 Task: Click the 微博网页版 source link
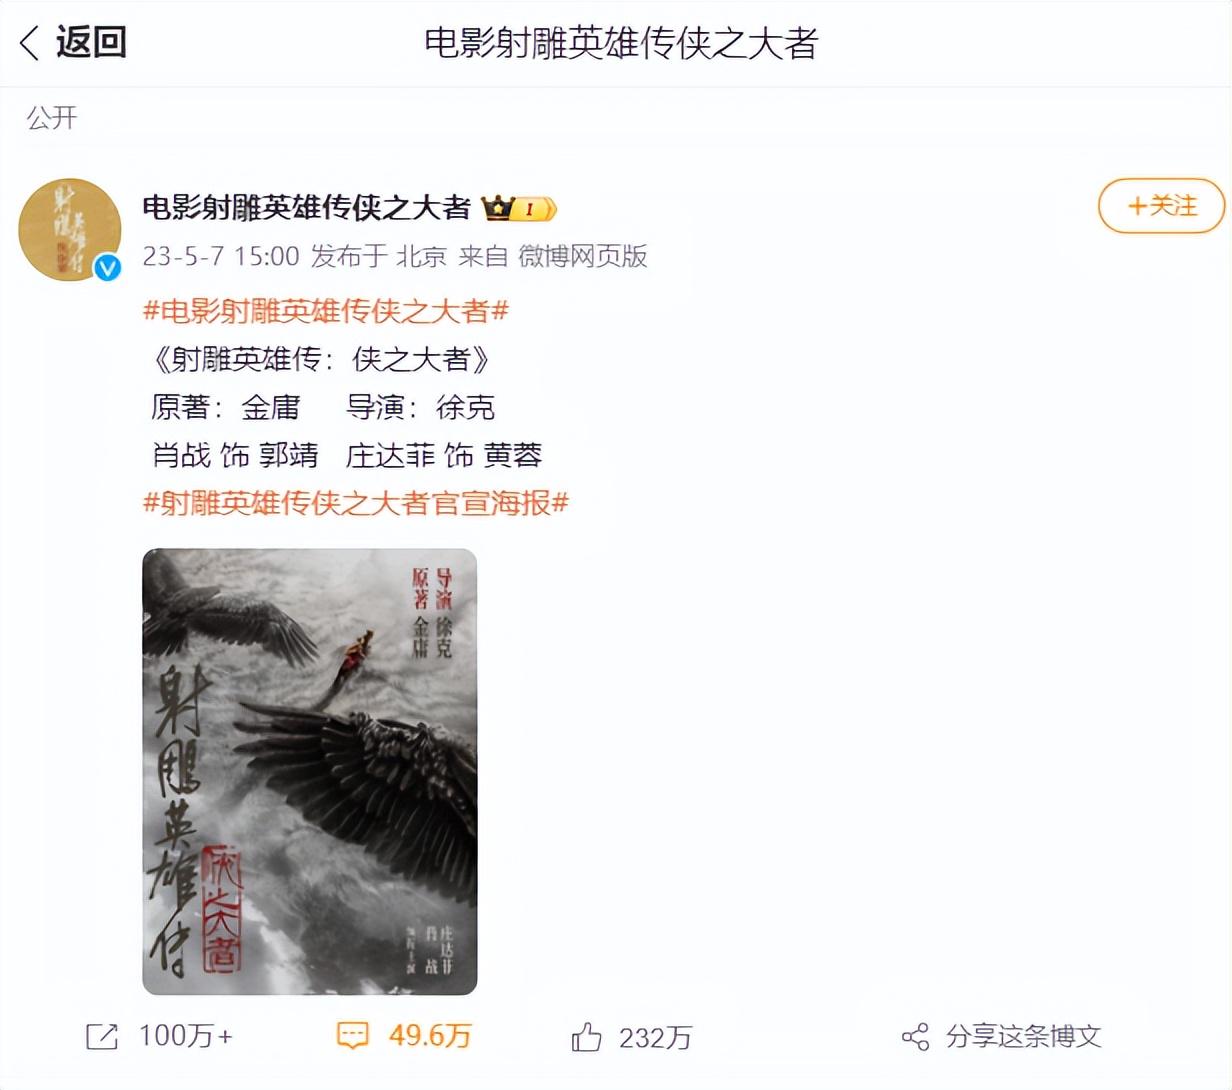pyautogui.click(x=583, y=256)
